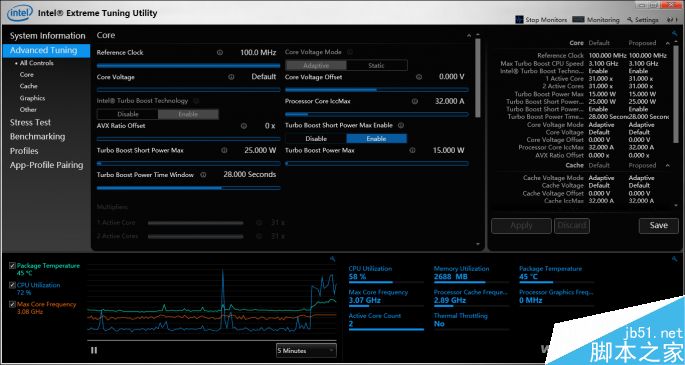Set Intel Turbo Boost Technology to Disable
The height and width of the screenshot is (365, 685).
[128, 114]
